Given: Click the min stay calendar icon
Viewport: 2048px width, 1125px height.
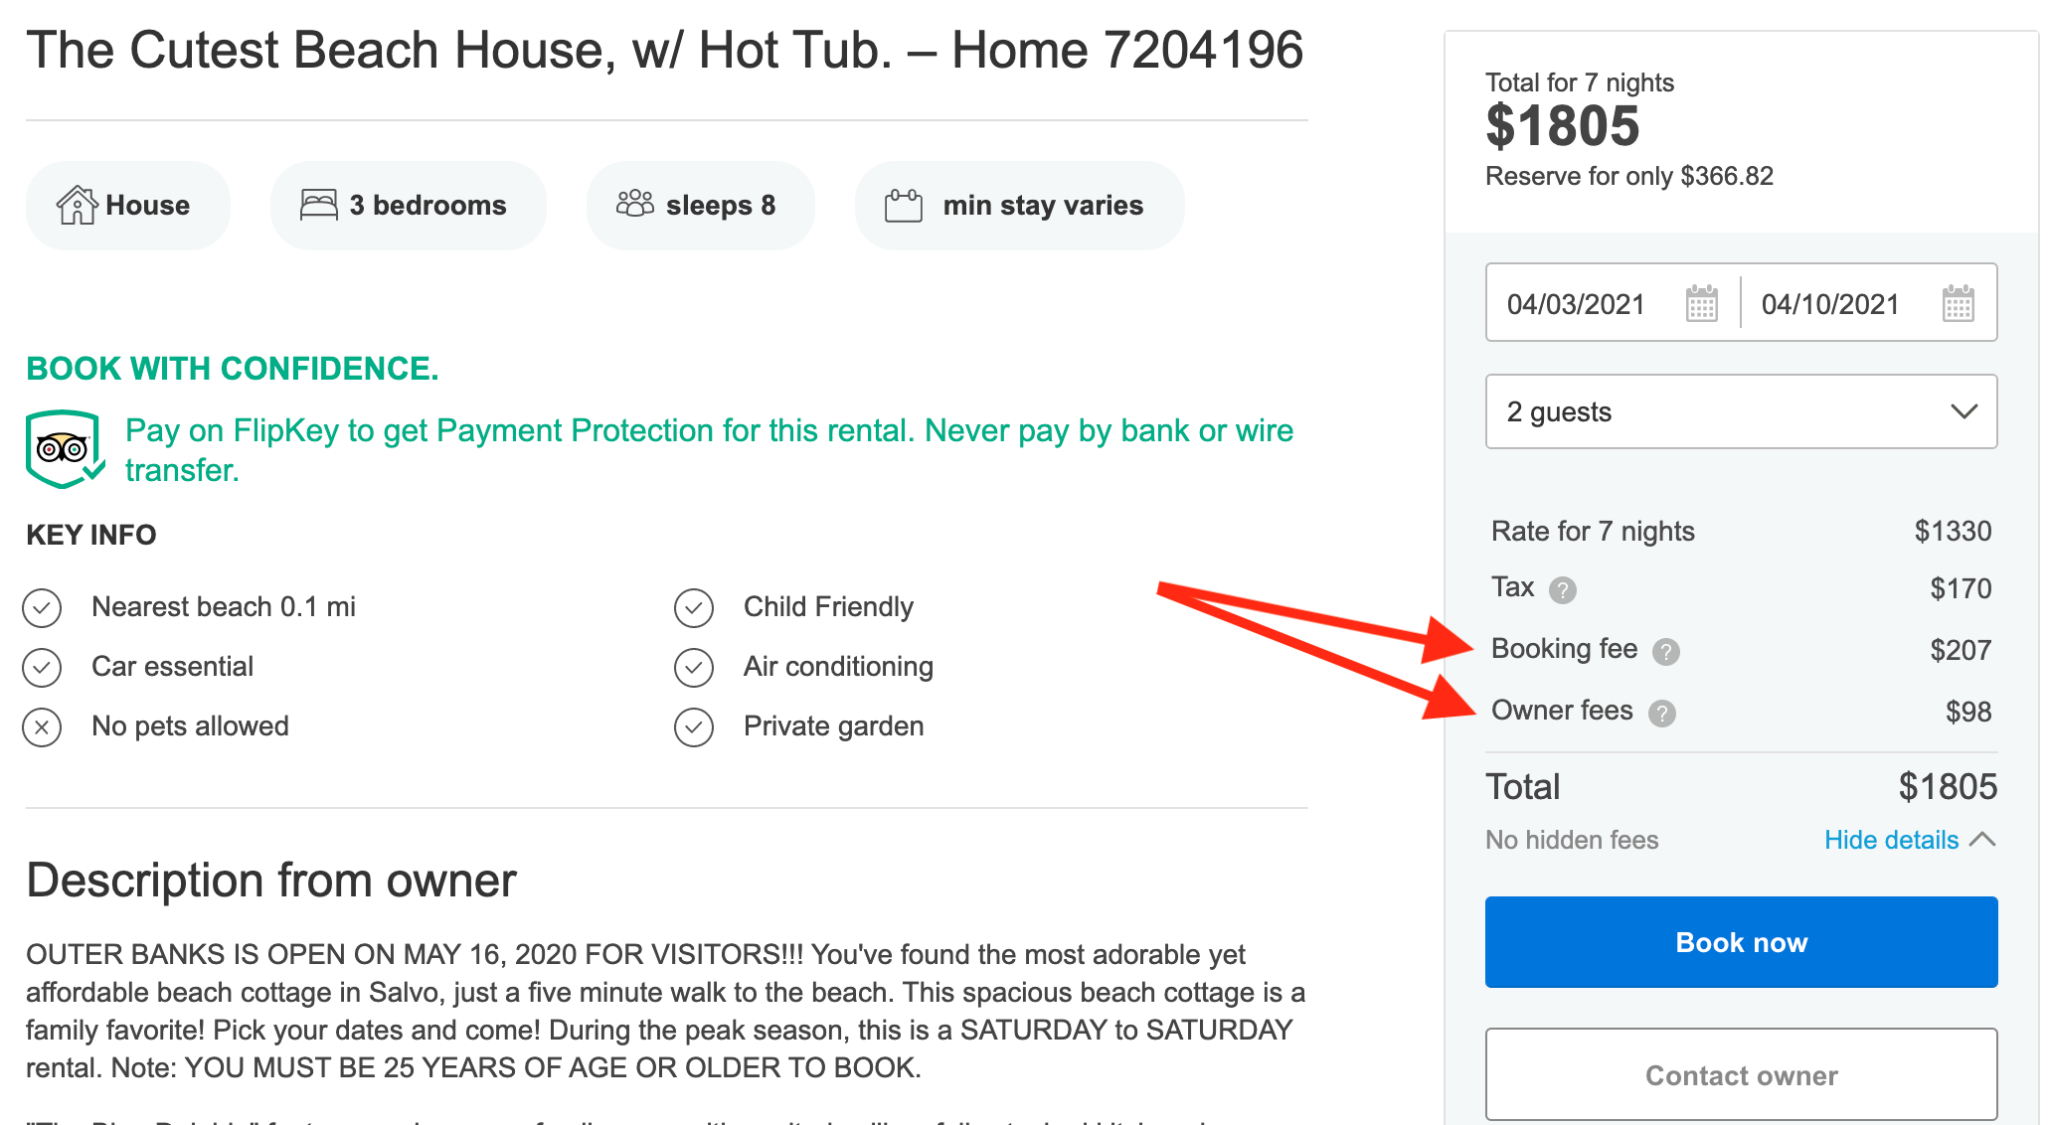Looking at the screenshot, I should [x=903, y=203].
